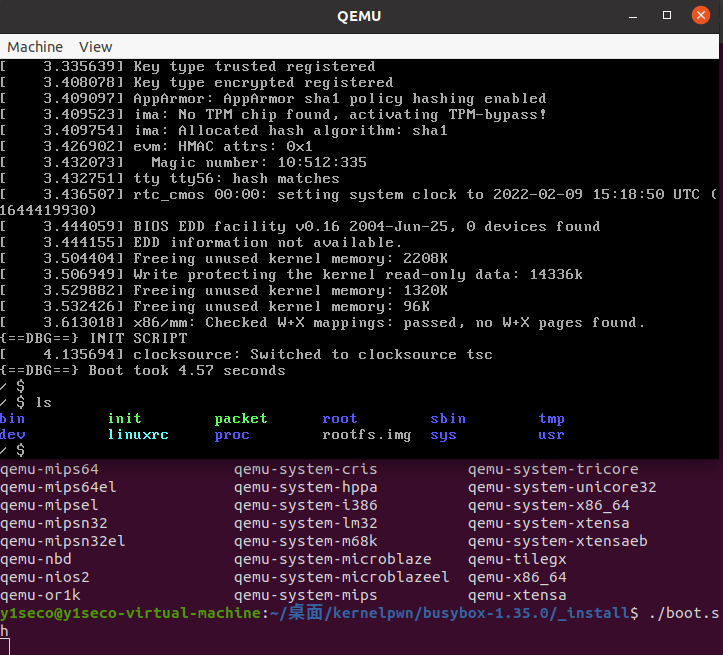Click 'sys' in ls output
The height and width of the screenshot is (655, 723).
click(443, 435)
